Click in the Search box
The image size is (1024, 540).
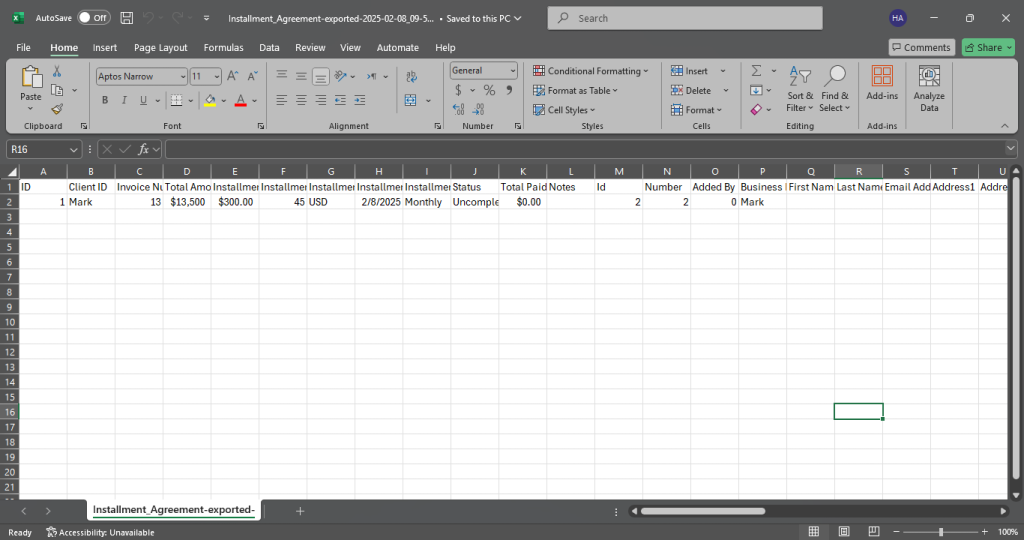coord(685,18)
